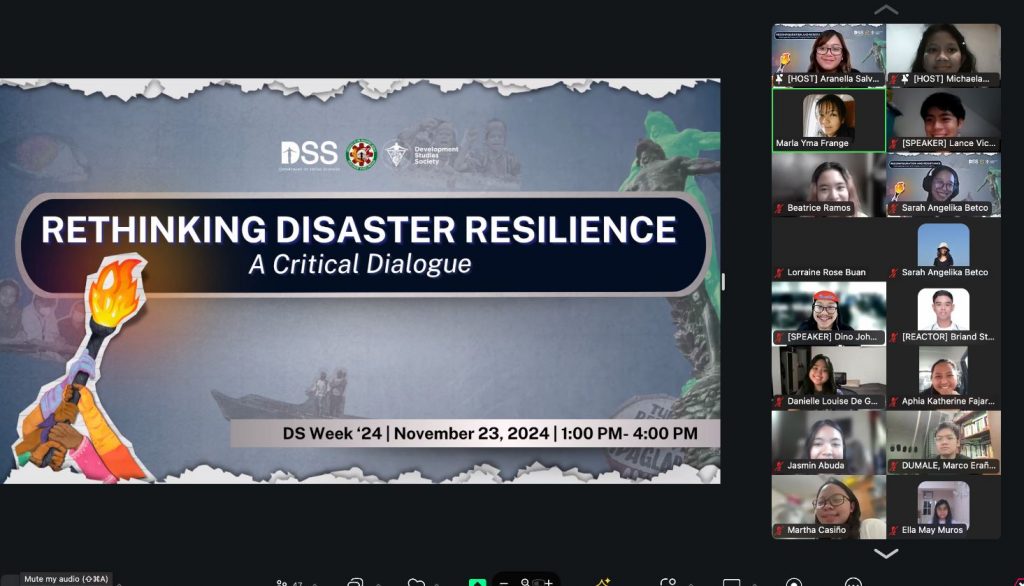The image size is (1024, 586).
Task: Zoom in with the plus toolbar button
Action: click(549, 581)
